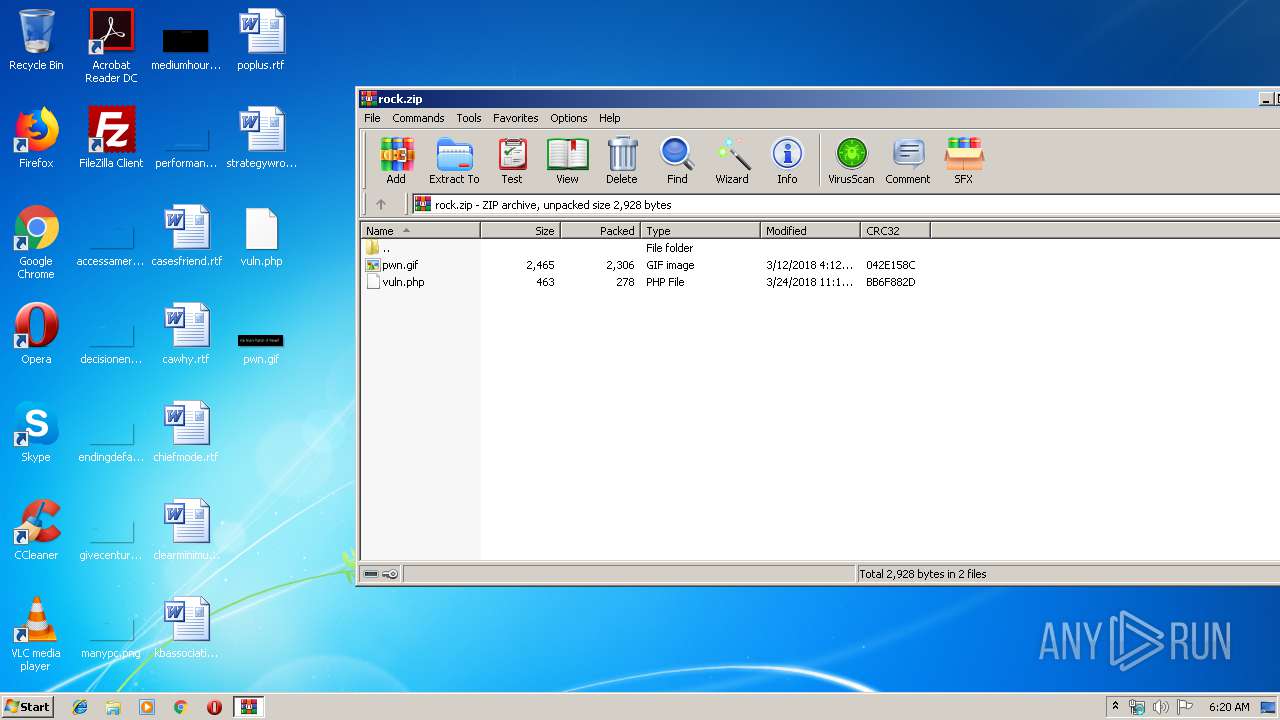Open Internet Explorer from taskbar
The image size is (1280, 720).
80,707
